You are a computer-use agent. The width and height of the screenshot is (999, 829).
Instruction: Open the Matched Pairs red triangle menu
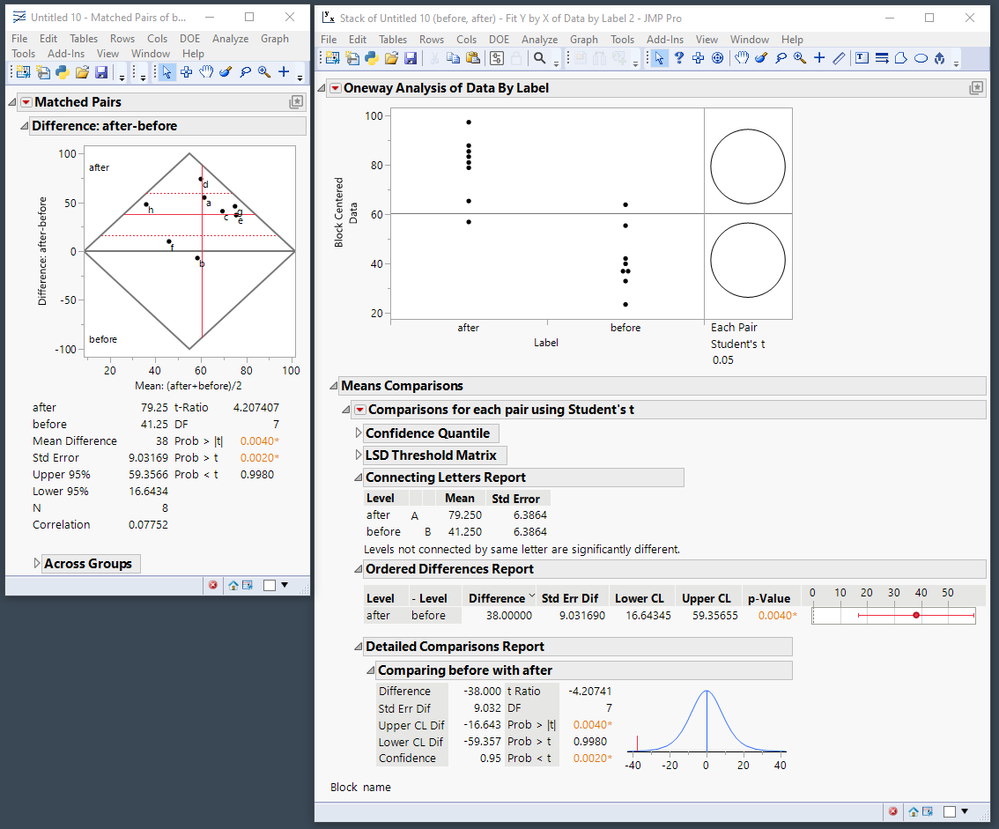click(x=25, y=102)
